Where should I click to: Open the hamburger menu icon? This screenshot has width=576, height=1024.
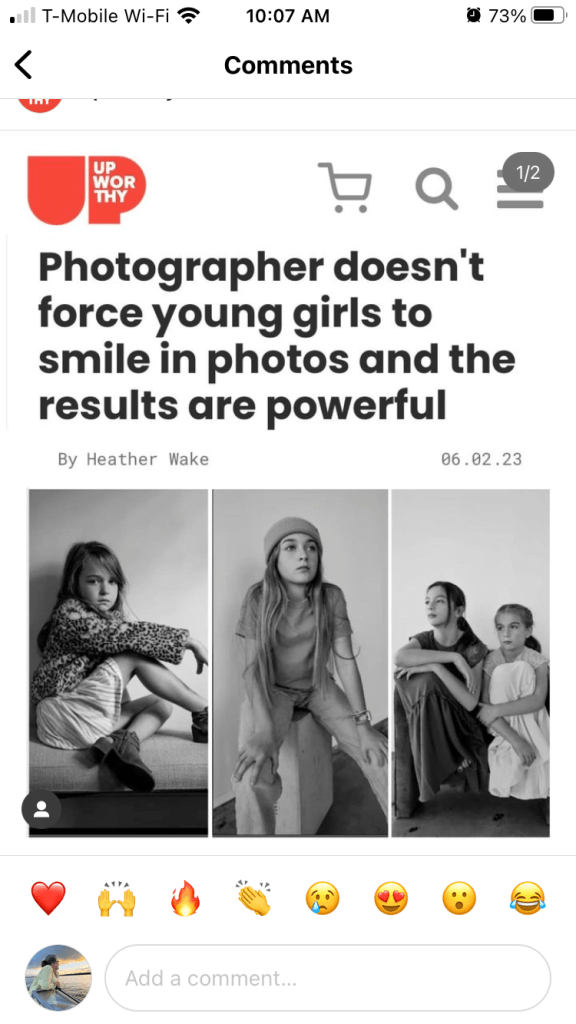(520, 191)
